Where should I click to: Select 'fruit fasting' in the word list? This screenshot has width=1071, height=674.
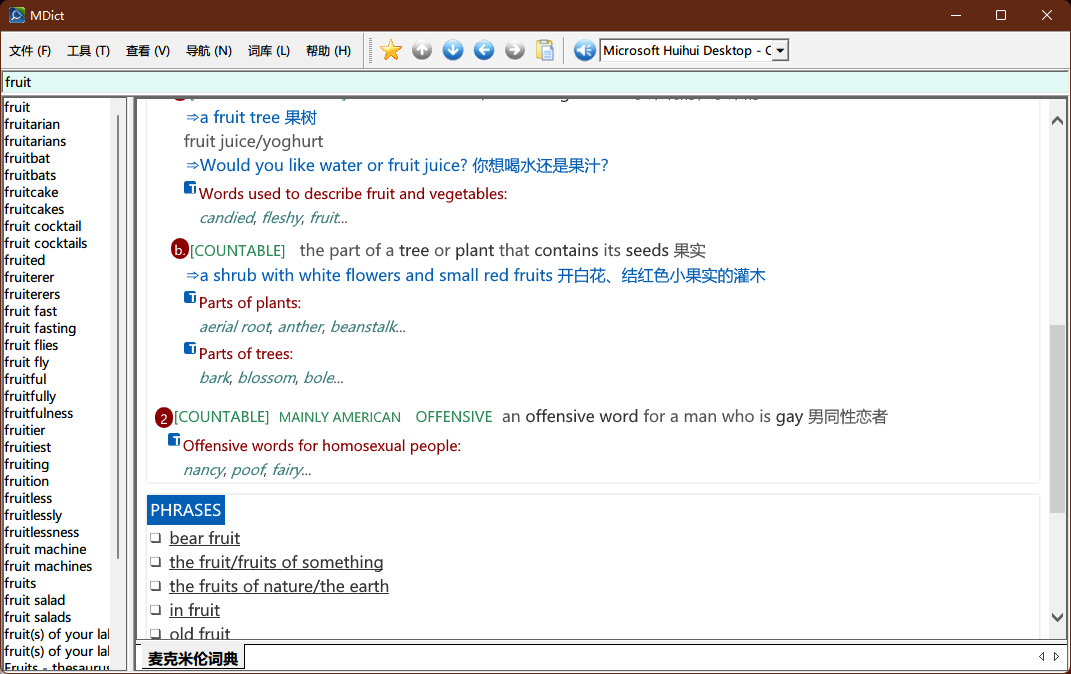(40, 328)
